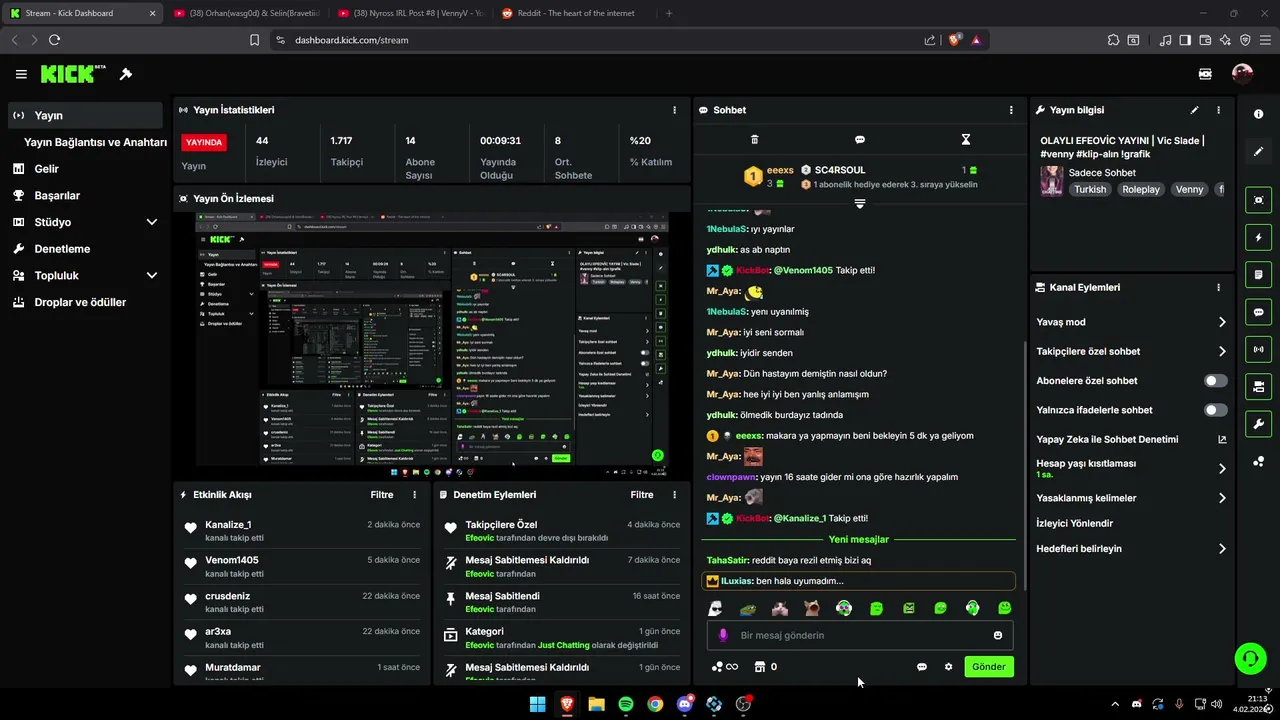Click the pencil icon in right sidebar
The image size is (1280, 720).
tap(1258, 152)
